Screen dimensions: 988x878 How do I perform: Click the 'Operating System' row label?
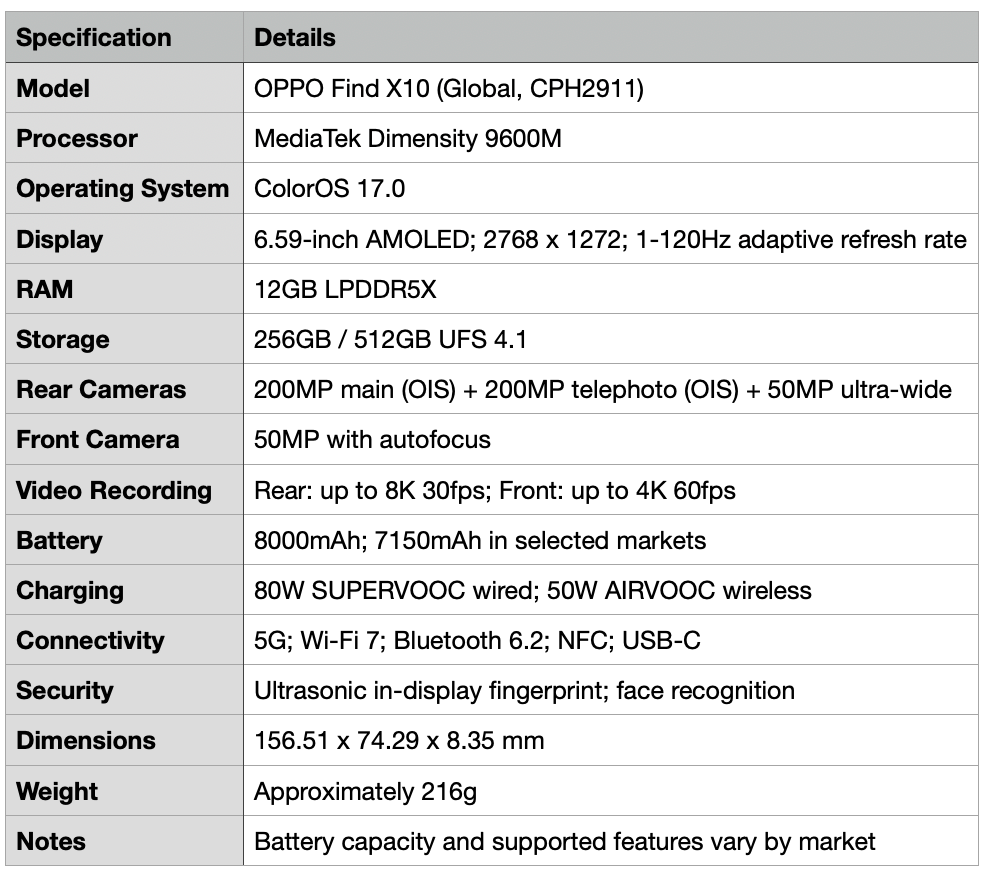[122, 189]
